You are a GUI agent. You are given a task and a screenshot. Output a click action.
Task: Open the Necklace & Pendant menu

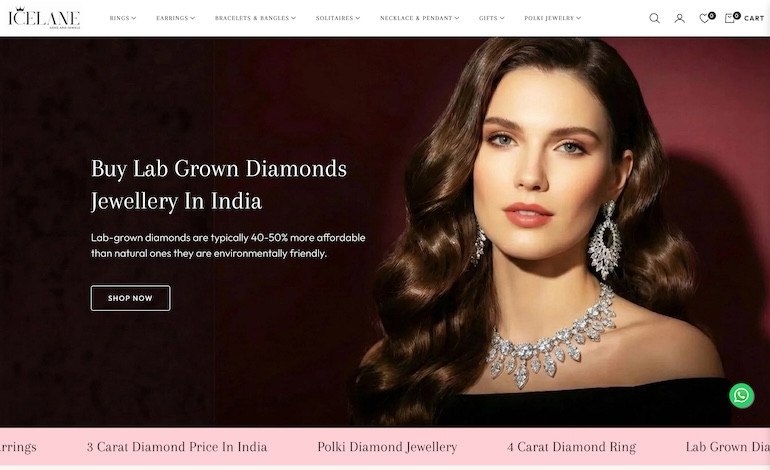click(x=419, y=18)
